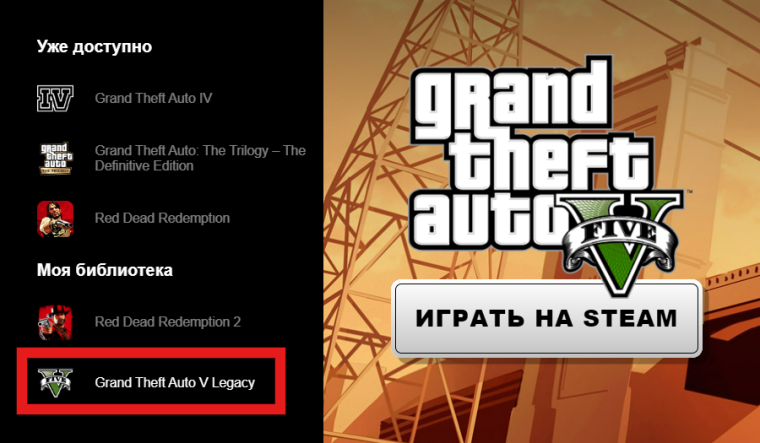760x443 pixels.
Task: Click the ИГРАТЬ НА STEAM button
Action: point(547,318)
